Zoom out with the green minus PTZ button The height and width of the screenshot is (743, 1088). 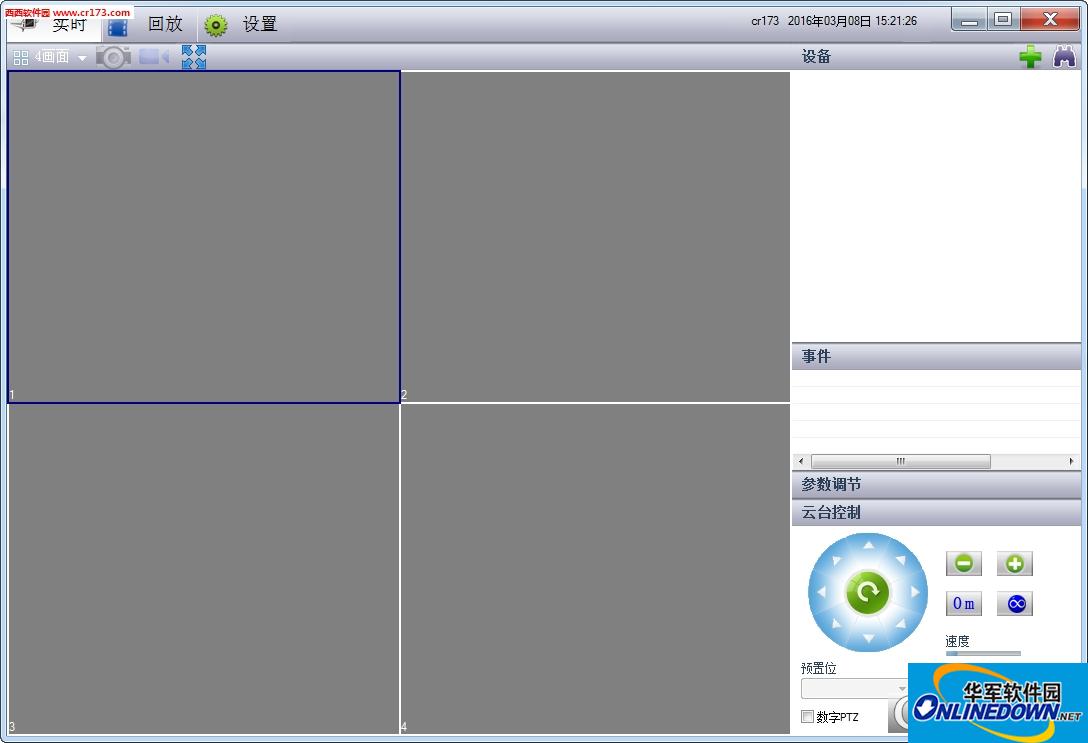point(963,563)
